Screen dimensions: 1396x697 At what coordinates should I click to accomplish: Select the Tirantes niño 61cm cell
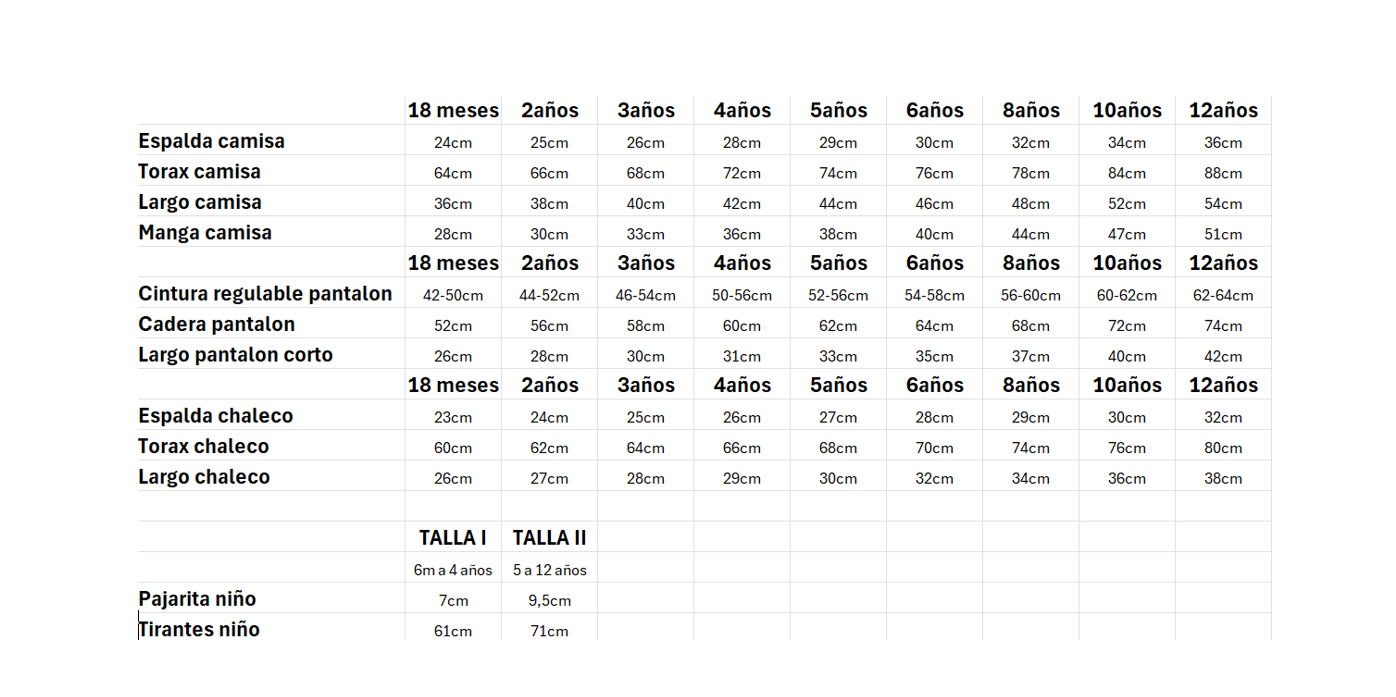[453, 631]
